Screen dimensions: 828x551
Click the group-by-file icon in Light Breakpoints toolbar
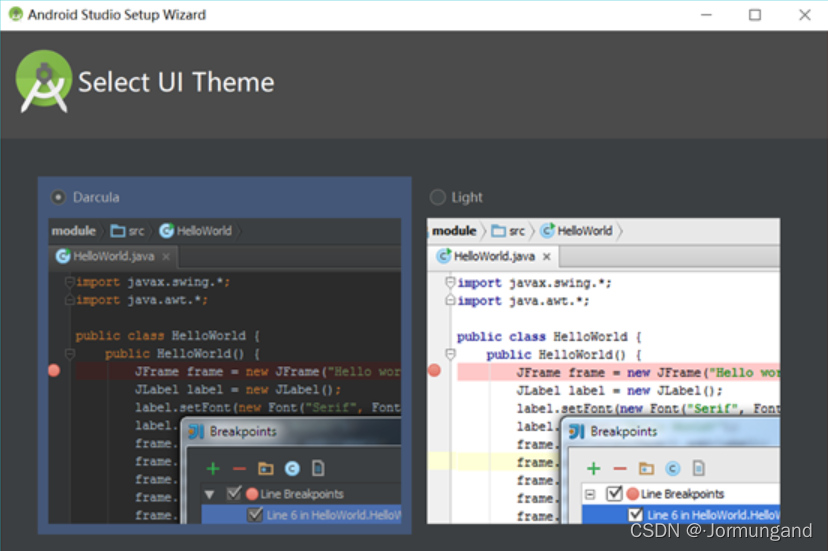click(x=699, y=468)
